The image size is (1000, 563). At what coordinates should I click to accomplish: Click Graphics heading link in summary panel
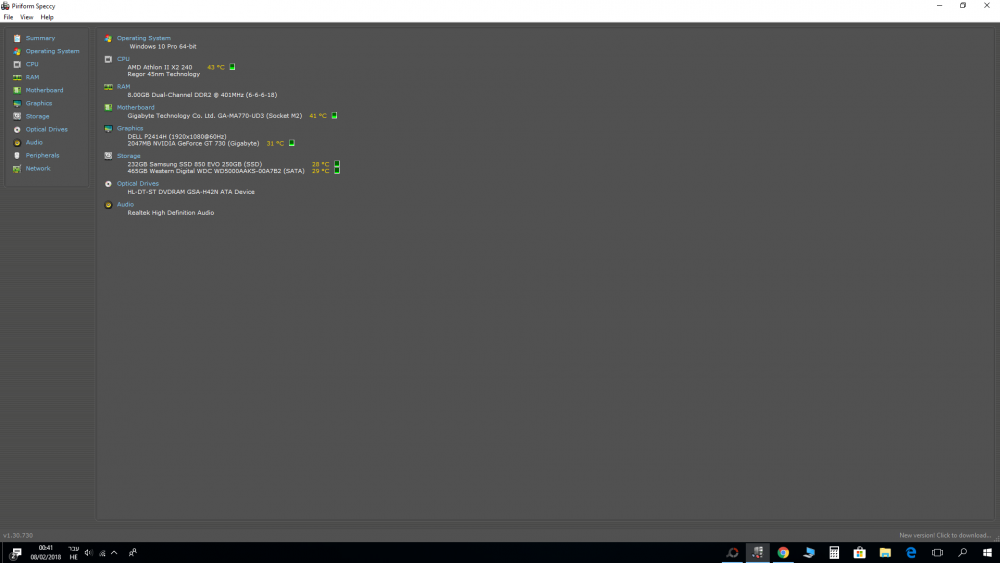tap(130, 129)
